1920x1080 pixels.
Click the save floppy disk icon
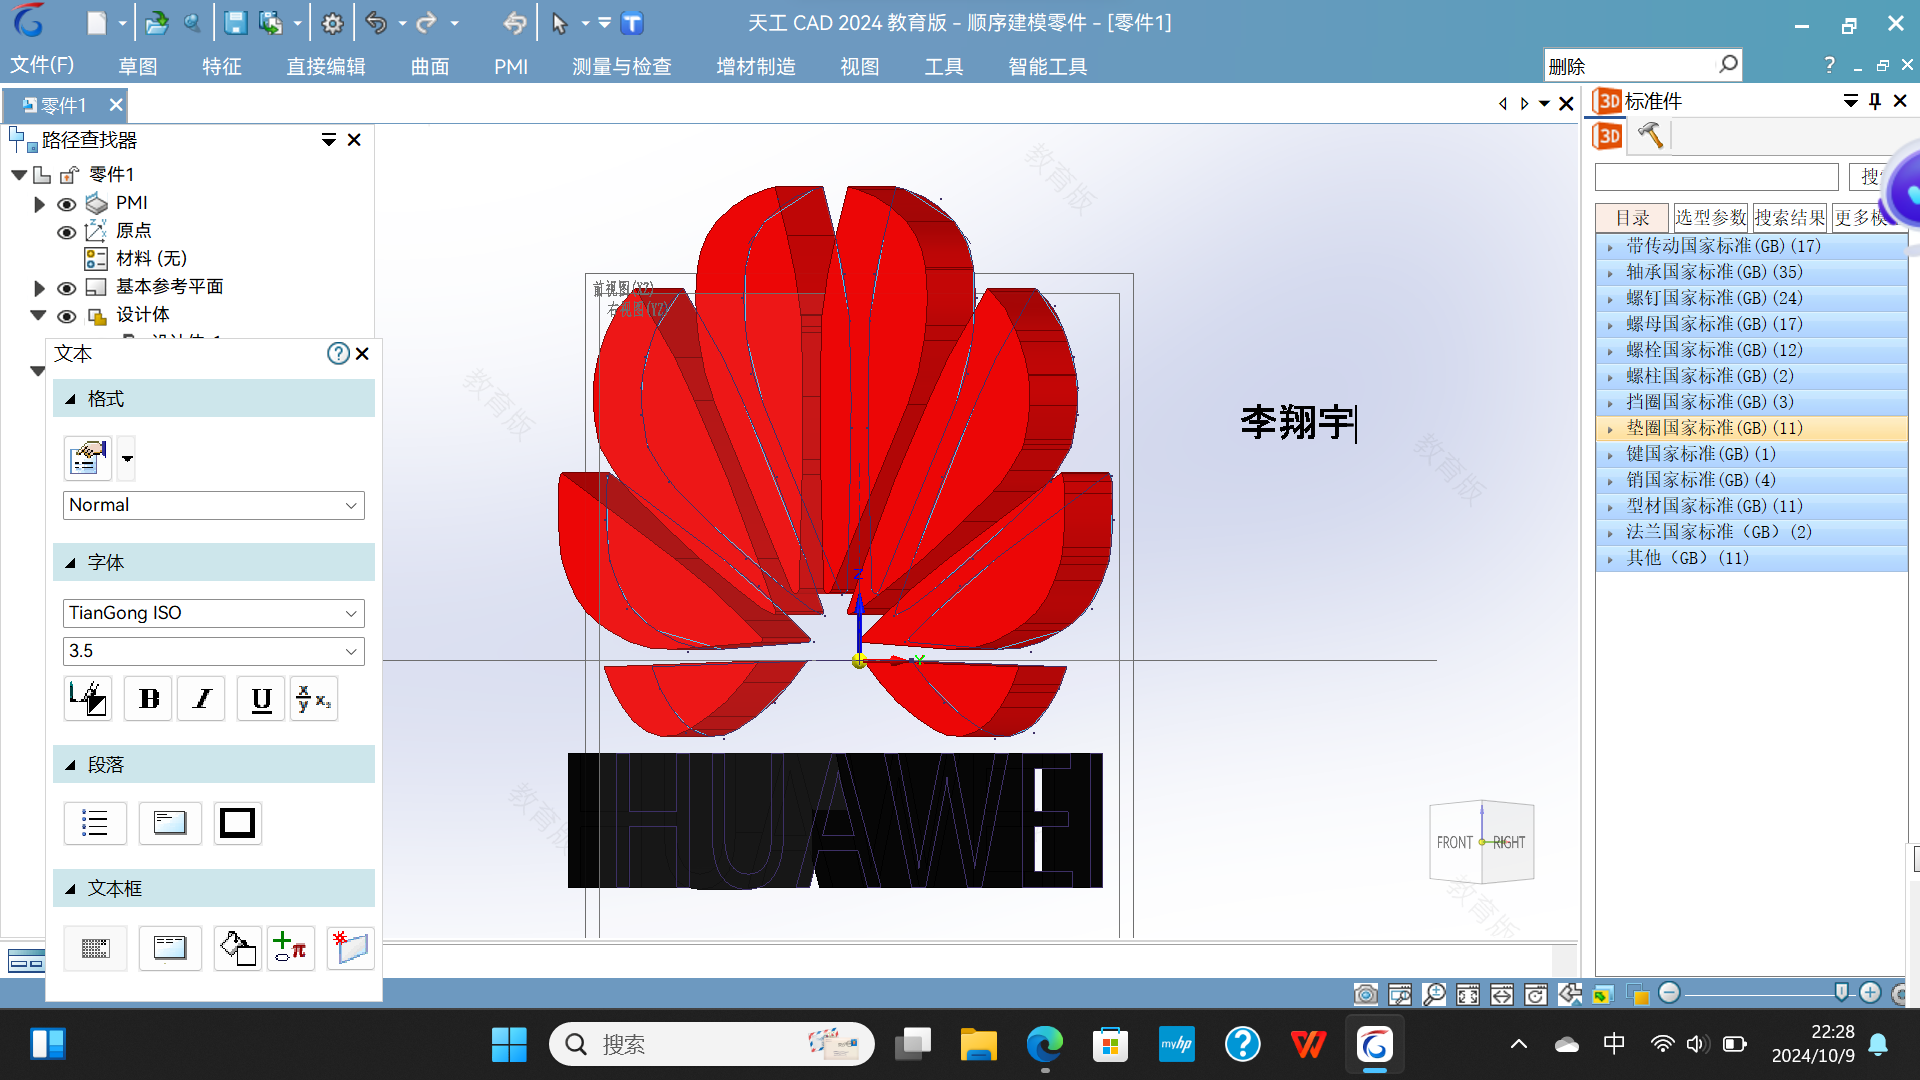click(235, 23)
